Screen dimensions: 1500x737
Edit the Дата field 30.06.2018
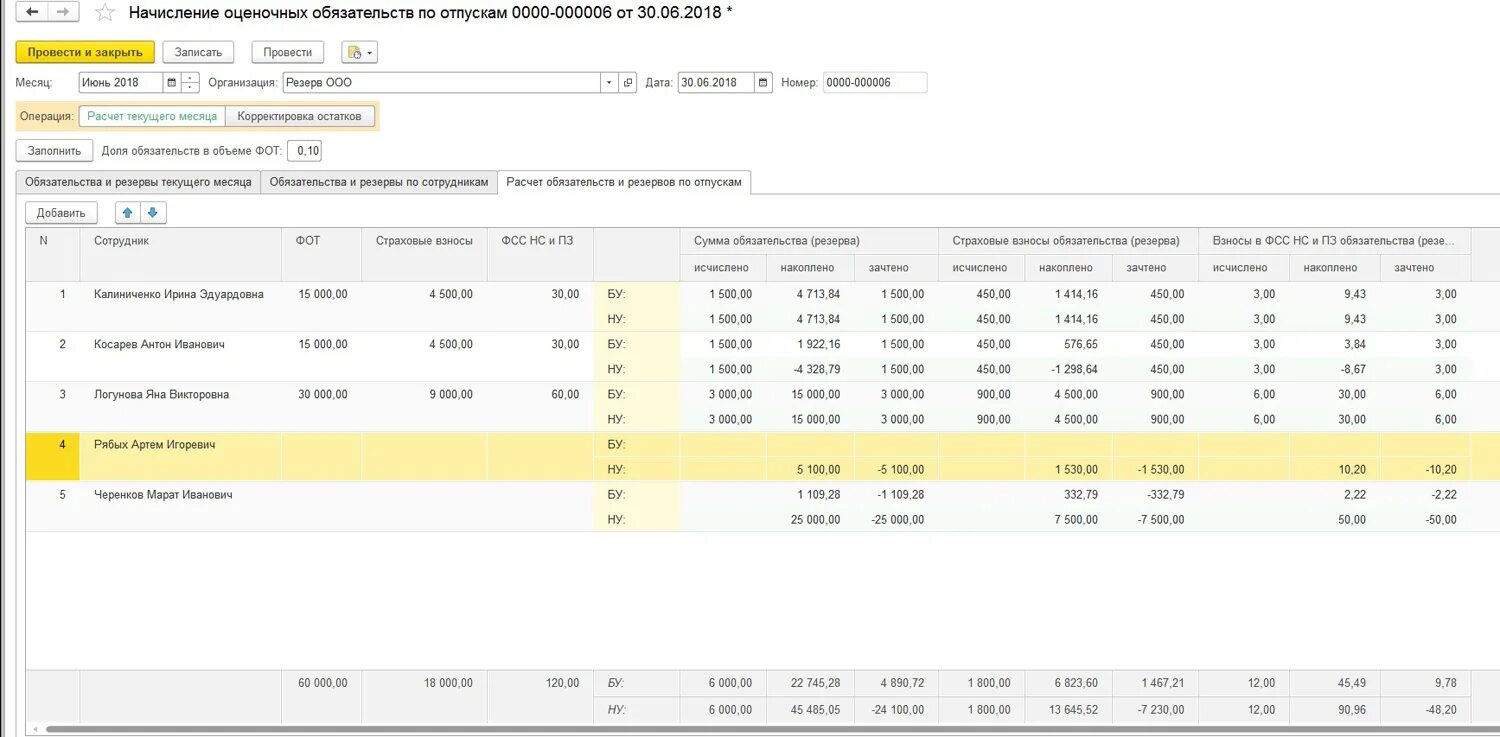(x=716, y=83)
